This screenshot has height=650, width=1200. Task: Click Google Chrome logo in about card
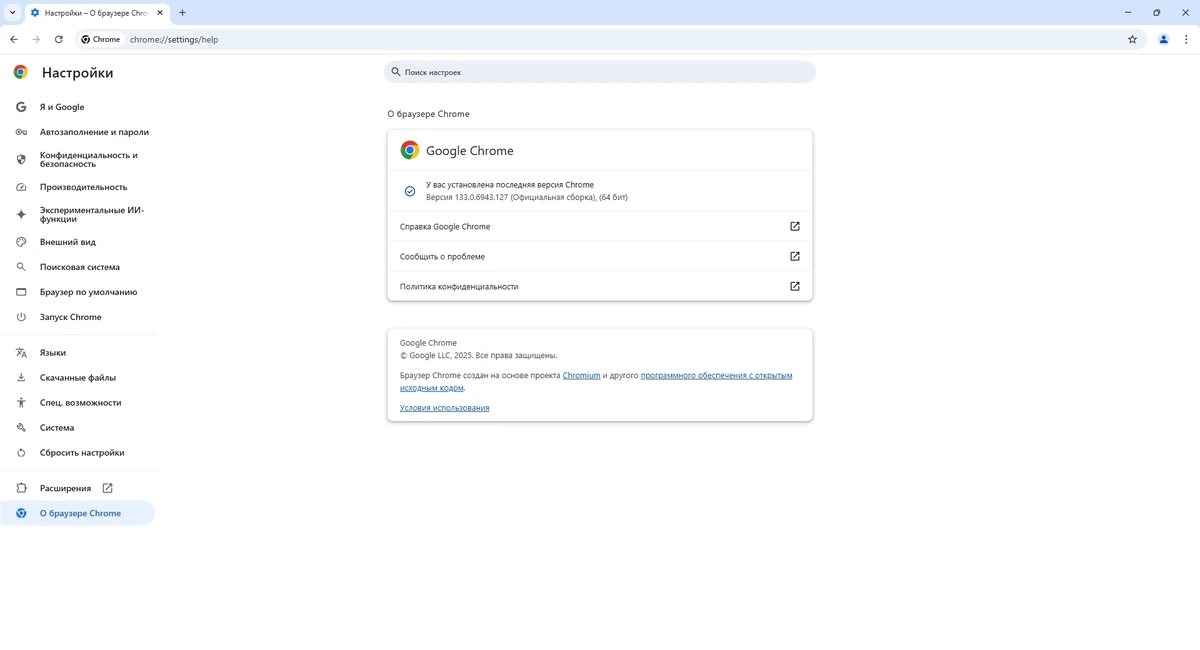pos(410,150)
